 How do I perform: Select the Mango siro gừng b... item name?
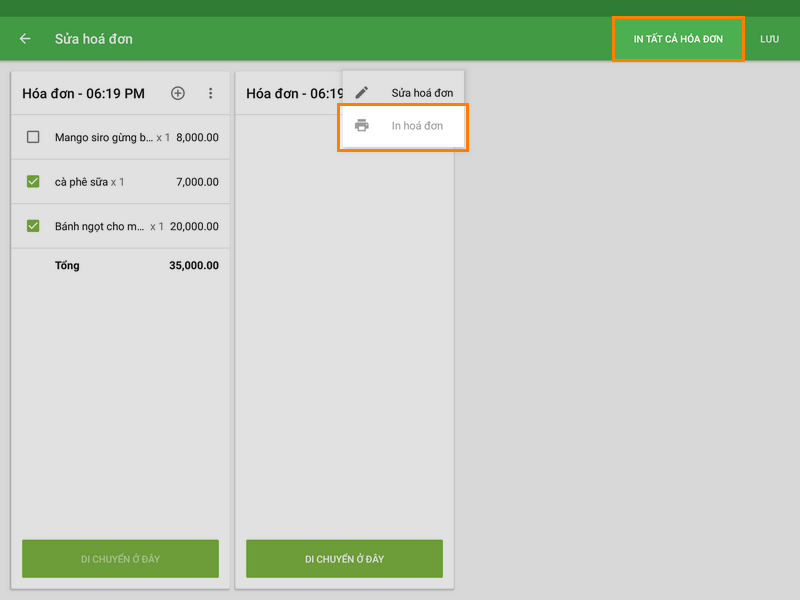104,137
